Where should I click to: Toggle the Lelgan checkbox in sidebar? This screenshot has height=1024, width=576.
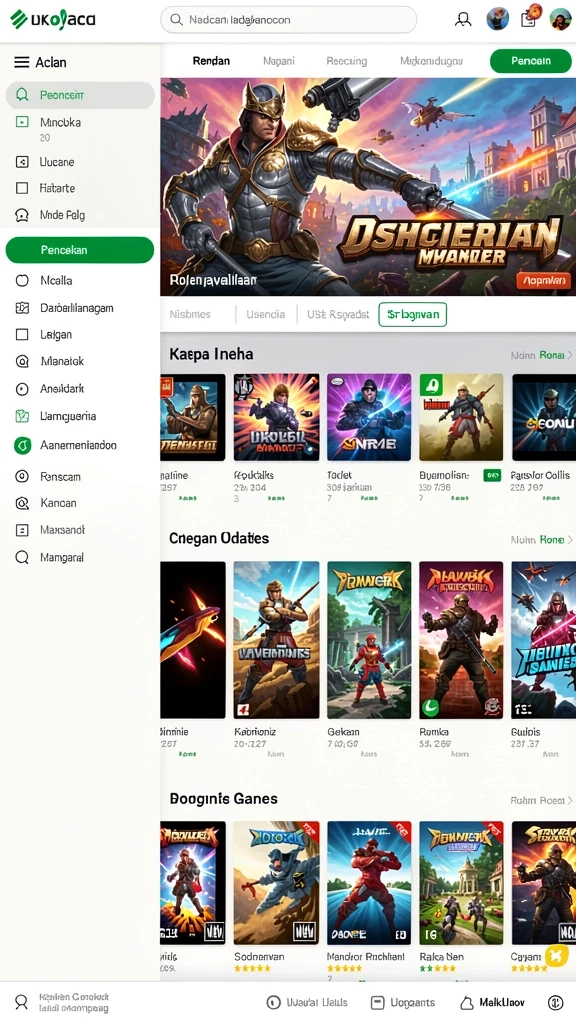pos(22,334)
